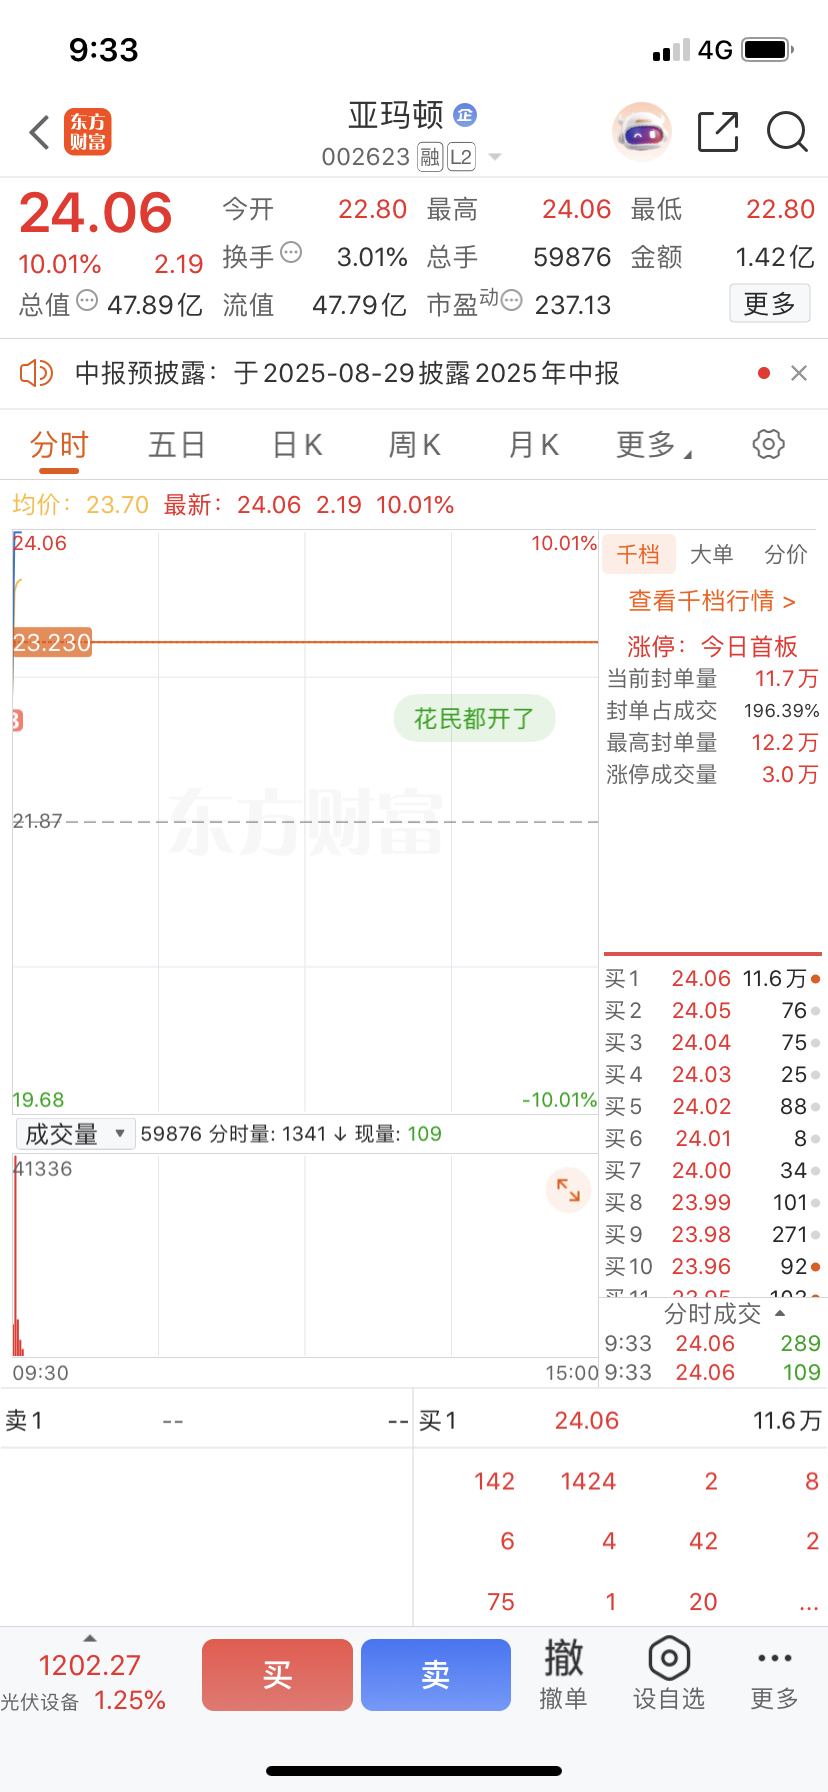The image size is (828, 1792).
Task: Tap 涨停: 今日首板 label
Action: click(x=712, y=646)
